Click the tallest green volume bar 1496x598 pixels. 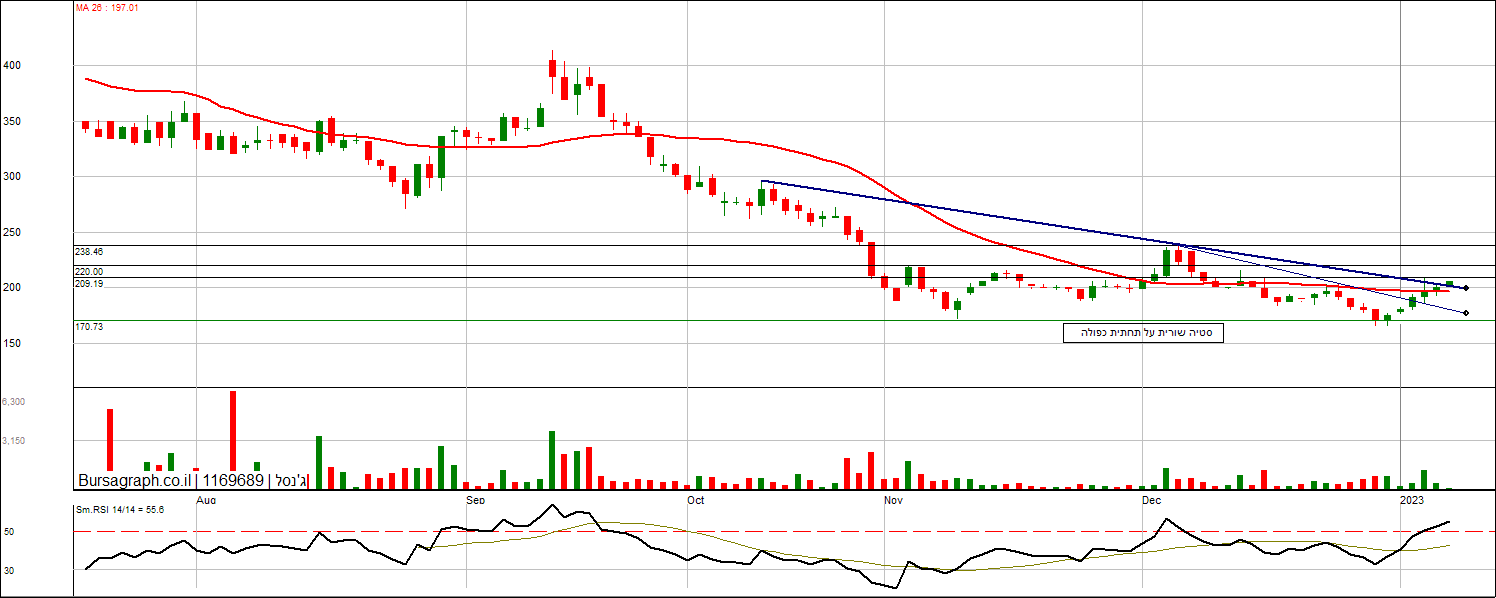pos(552,459)
